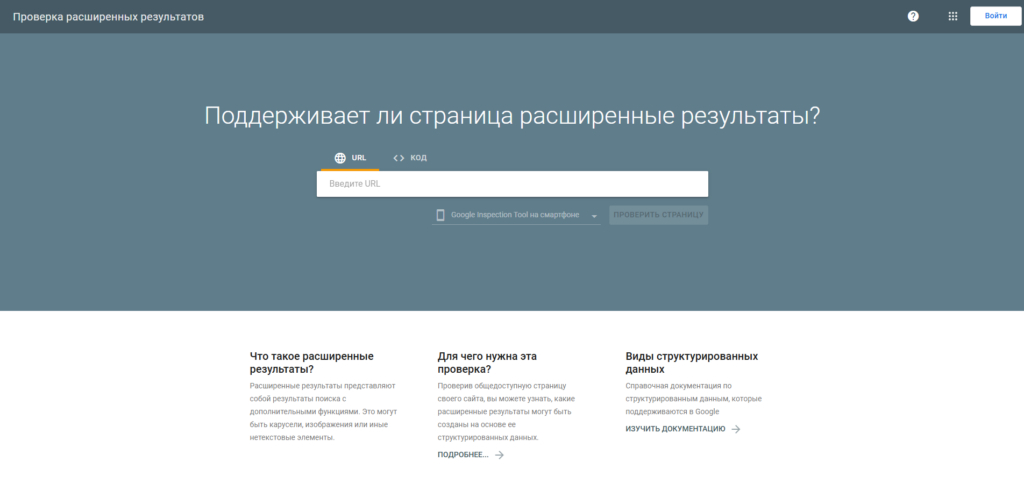The width and height of the screenshot is (1024, 504).
Task: Click the arrow beside ИЗУЧИТЬ ДОКУМЕНТАЦИЮ
Action: [736, 429]
